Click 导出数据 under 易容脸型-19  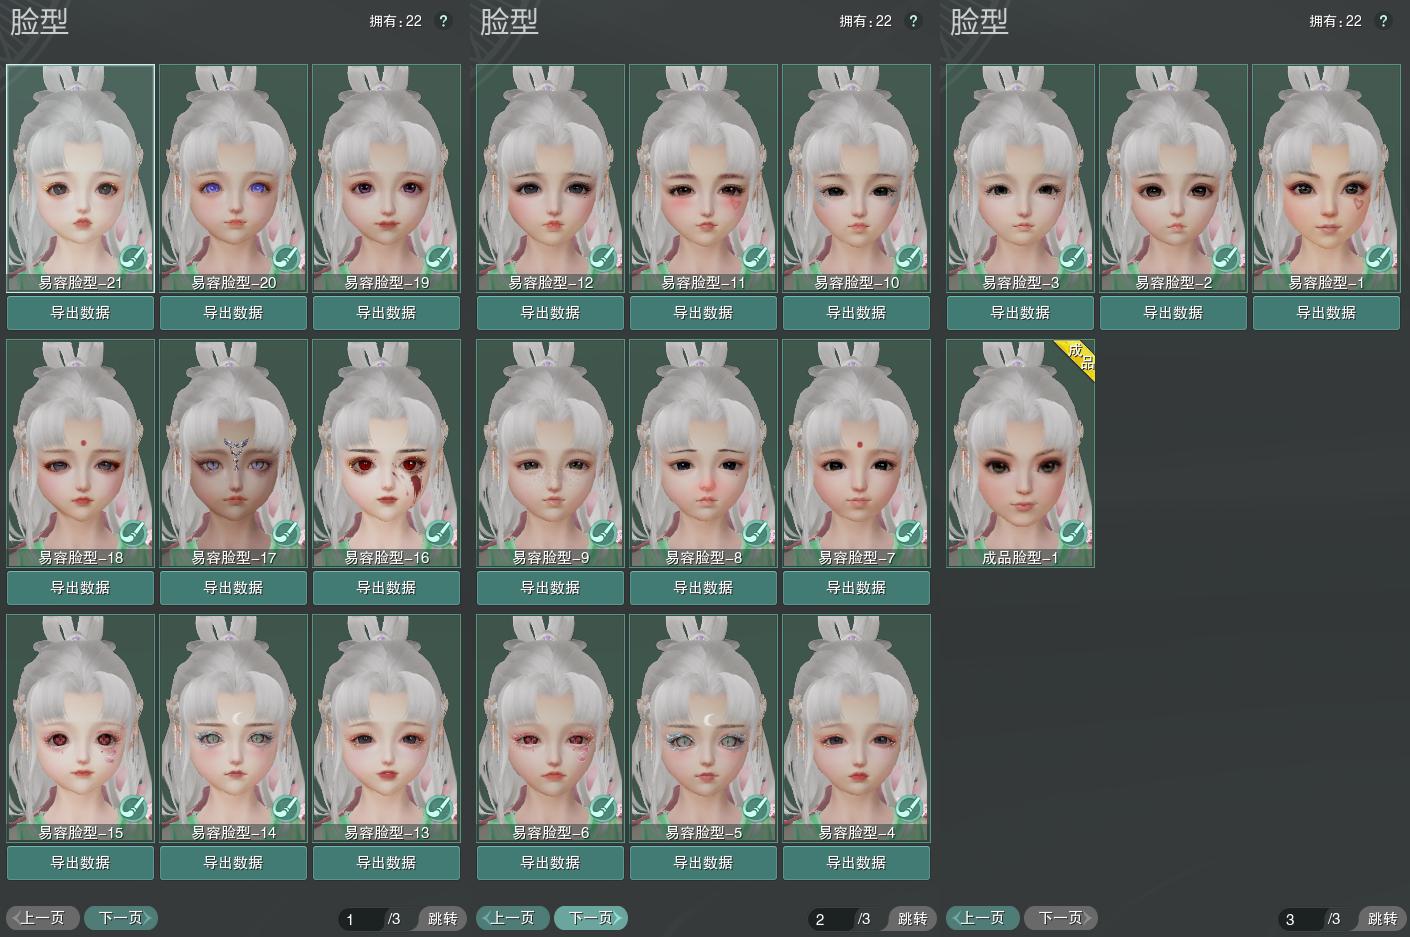[387, 313]
